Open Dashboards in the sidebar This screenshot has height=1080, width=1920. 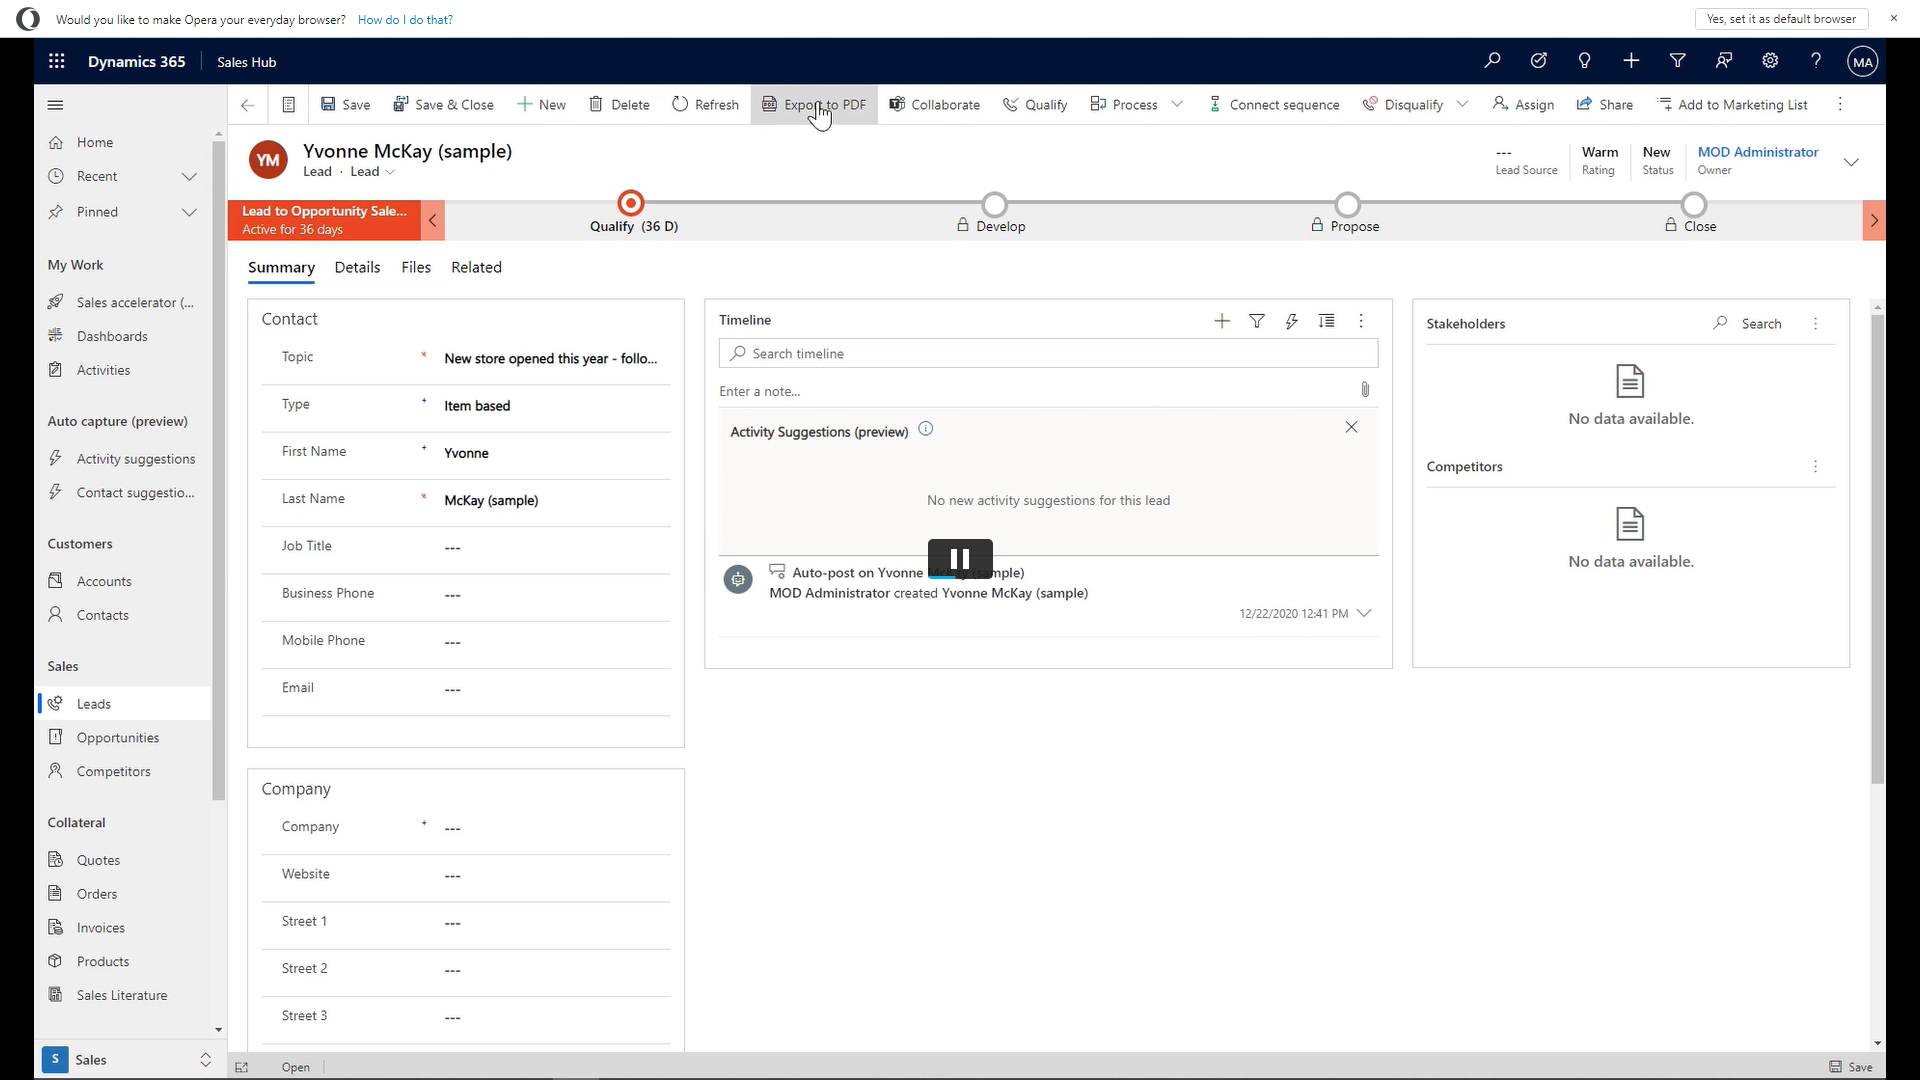pos(112,337)
